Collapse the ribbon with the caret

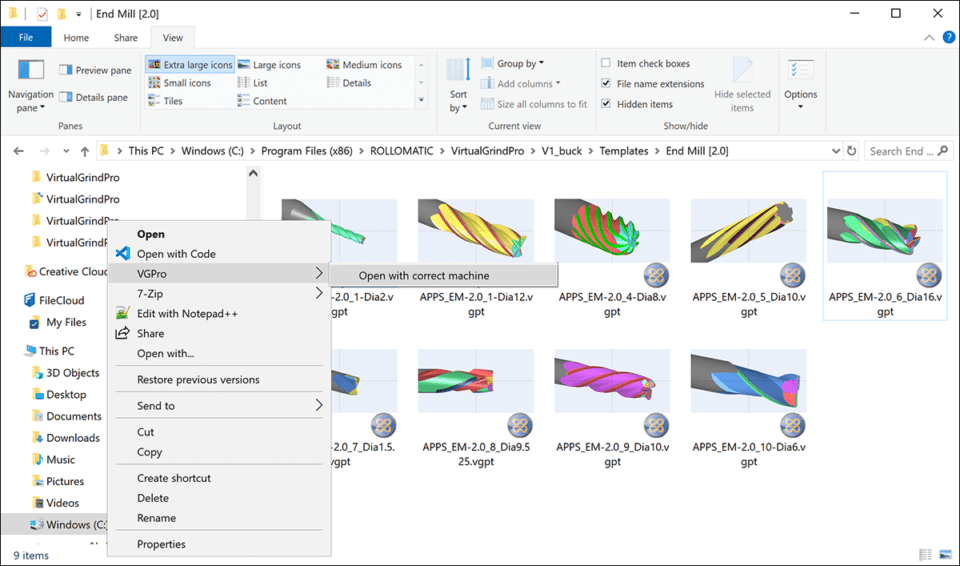[929, 37]
